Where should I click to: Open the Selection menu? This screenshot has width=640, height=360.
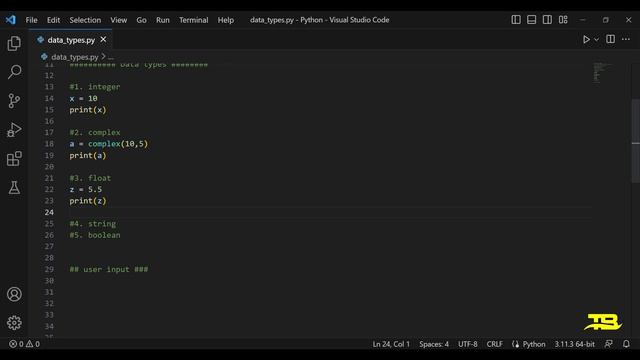pos(85,20)
